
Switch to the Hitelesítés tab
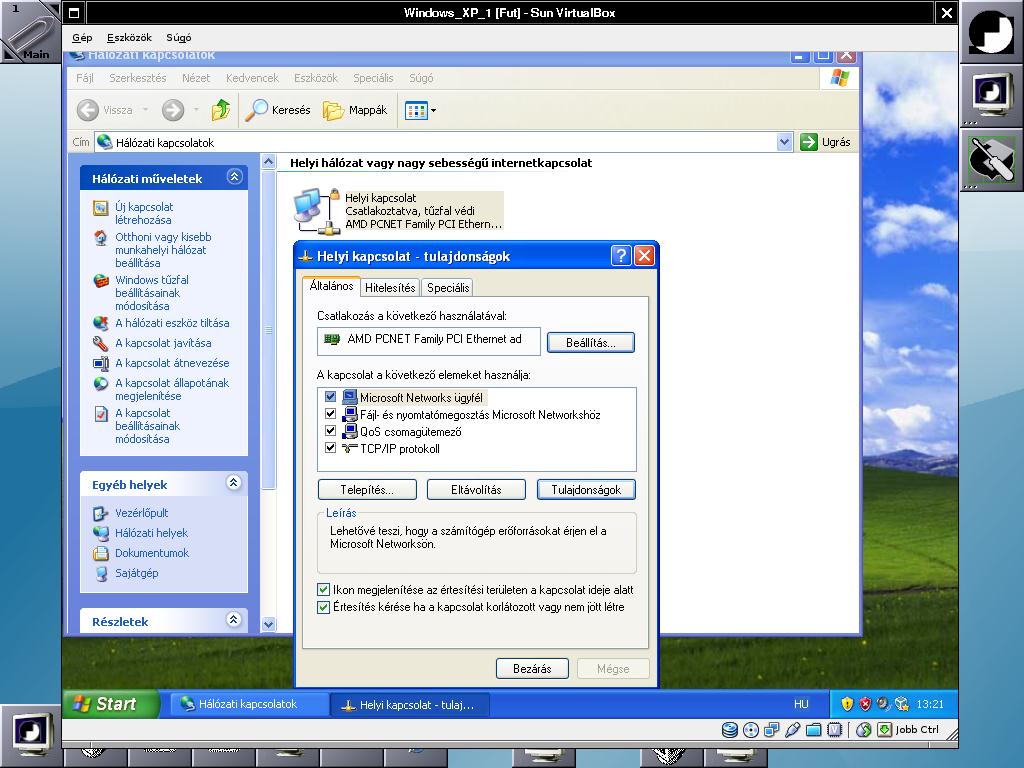click(390, 287)
